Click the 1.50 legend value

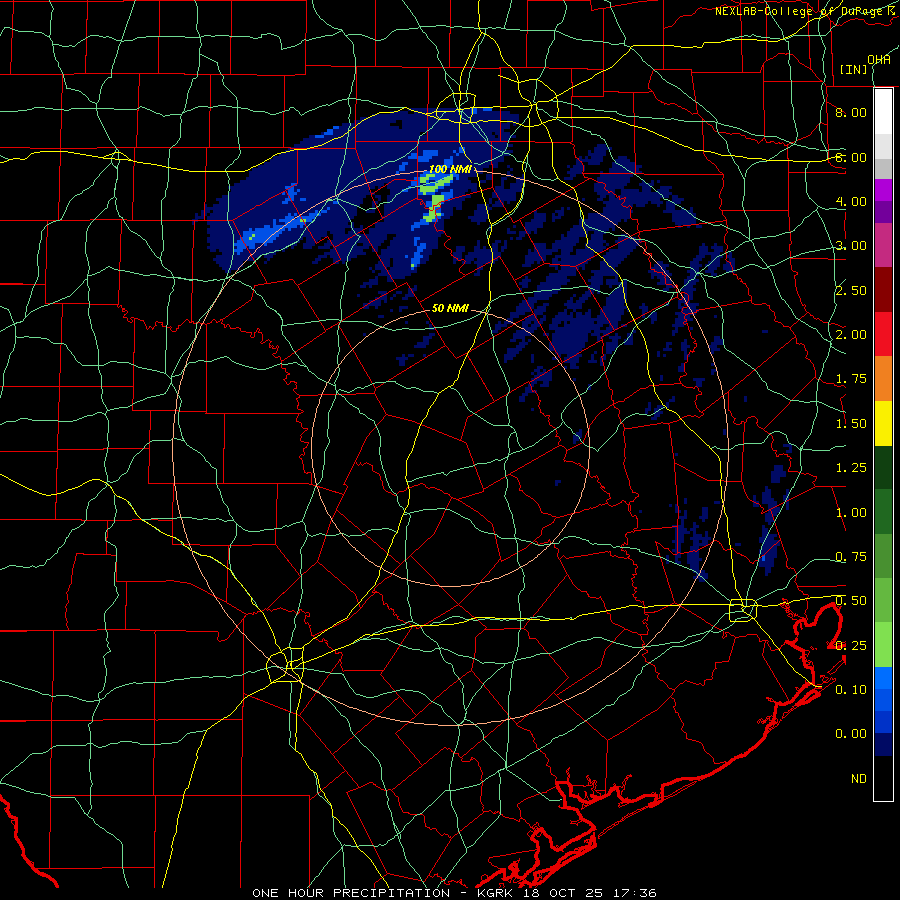tap(851, 424)
